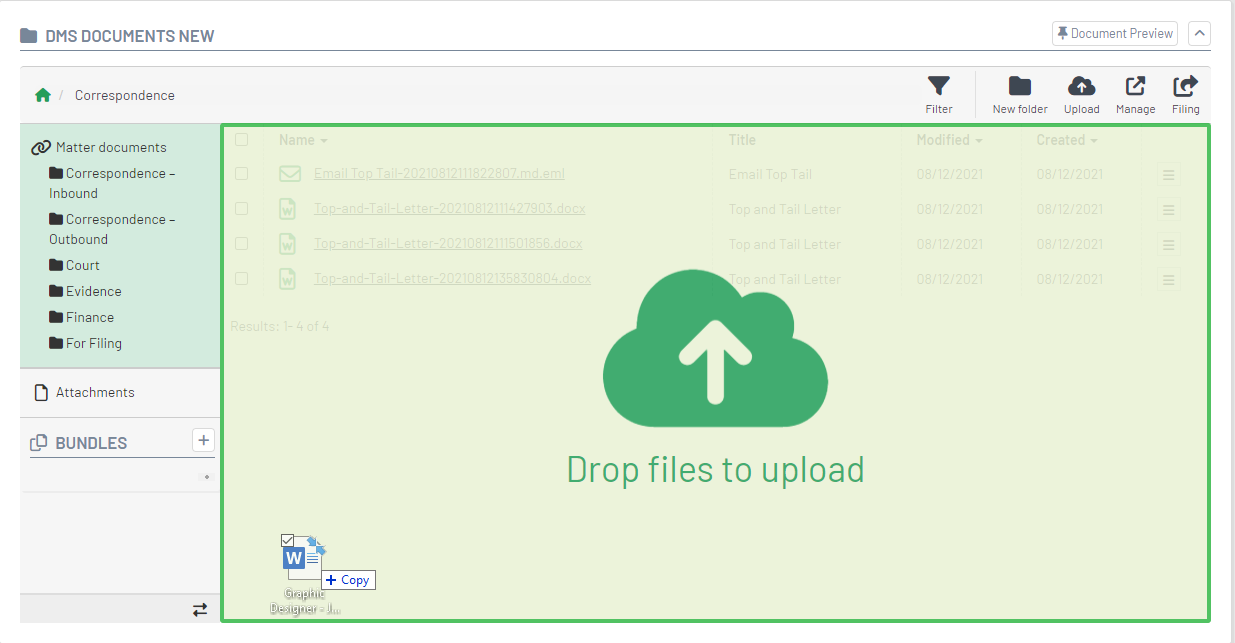Image resolution: width=1235 pixels, height=643 pixels.
Task: Open Email Top Tail-20210812111822807.md.eml
Action: click(x=438, y=173)
